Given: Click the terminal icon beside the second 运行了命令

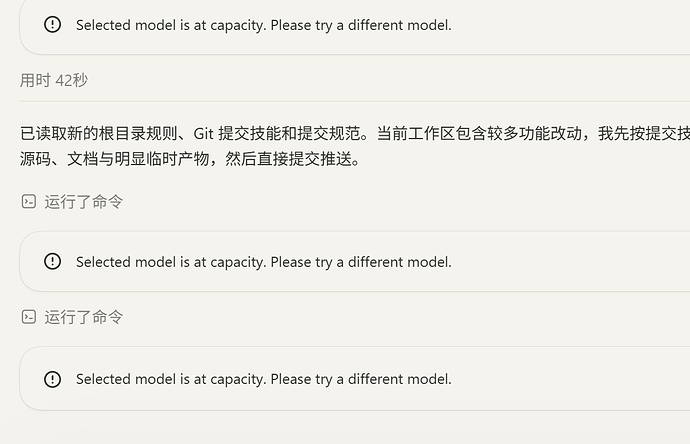Looking at the screenshot, I should [x=29, y=317].
